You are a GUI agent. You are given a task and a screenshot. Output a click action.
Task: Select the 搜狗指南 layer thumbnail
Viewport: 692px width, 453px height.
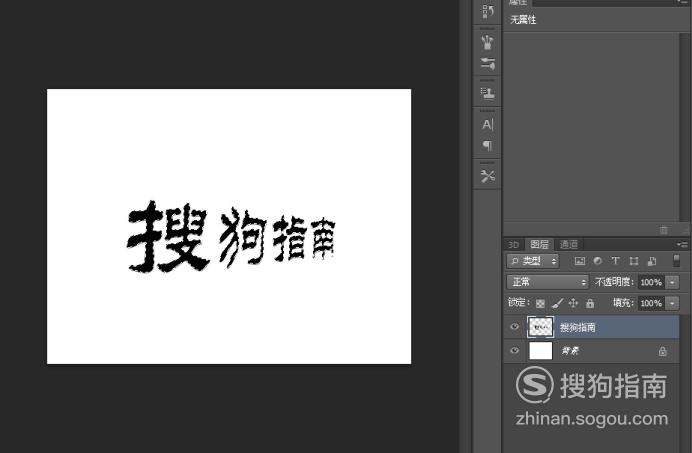[540, 327]
